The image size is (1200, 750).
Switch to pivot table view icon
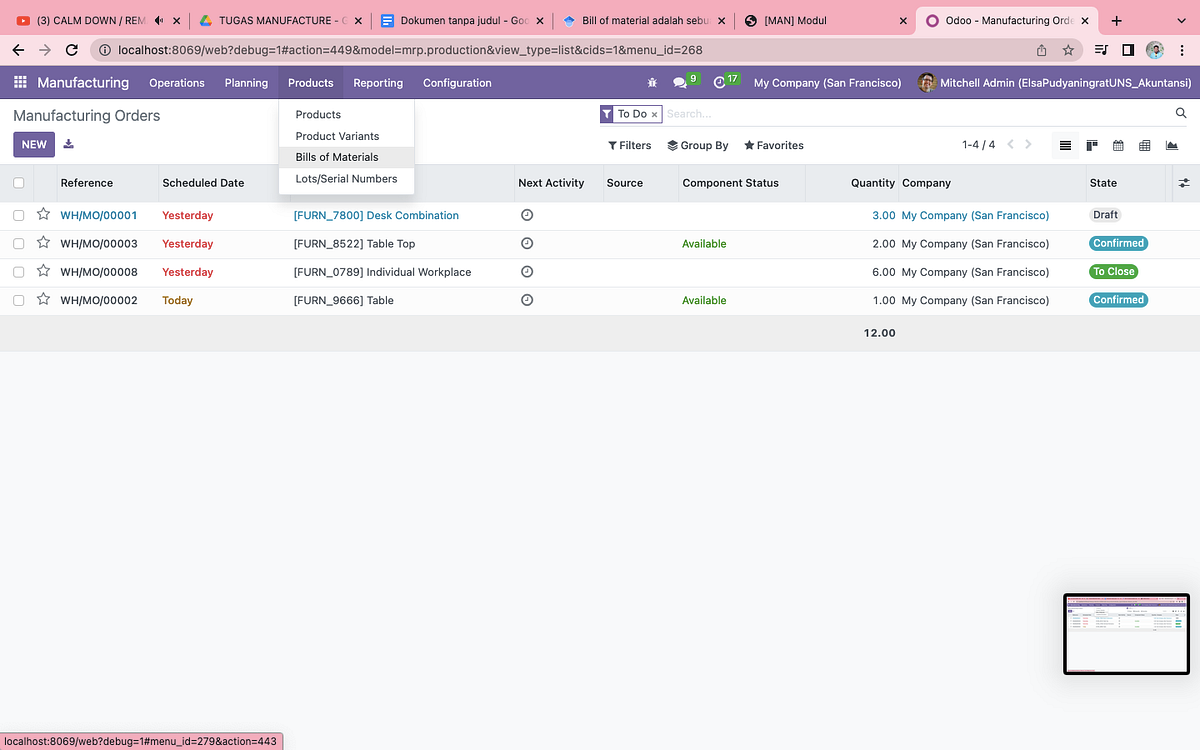[1145, 146]
